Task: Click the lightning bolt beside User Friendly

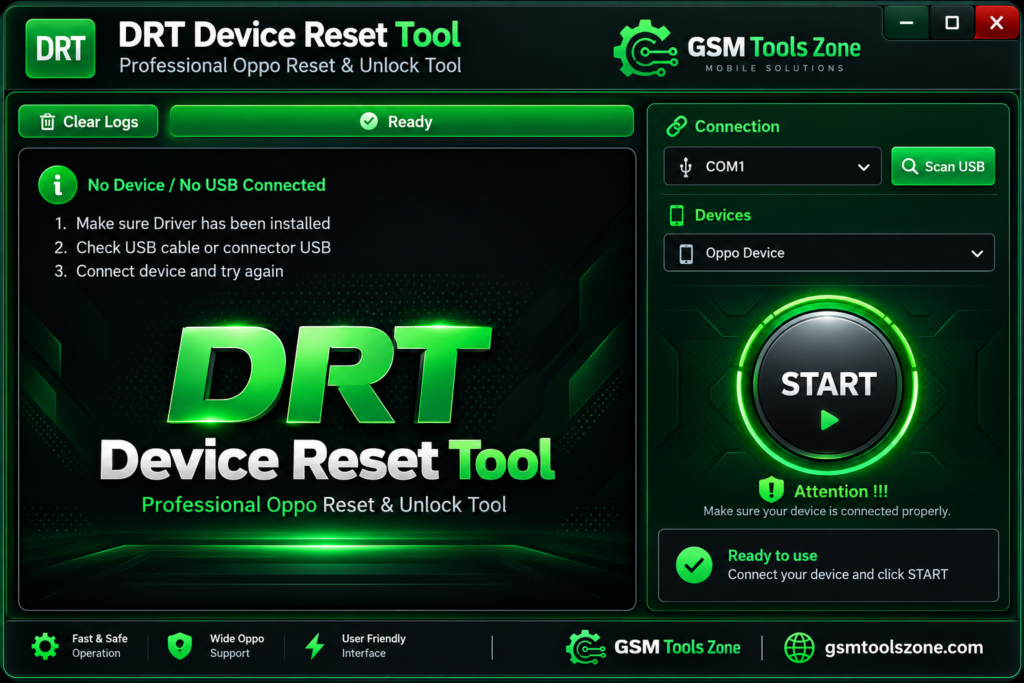Action: (315, 646)
